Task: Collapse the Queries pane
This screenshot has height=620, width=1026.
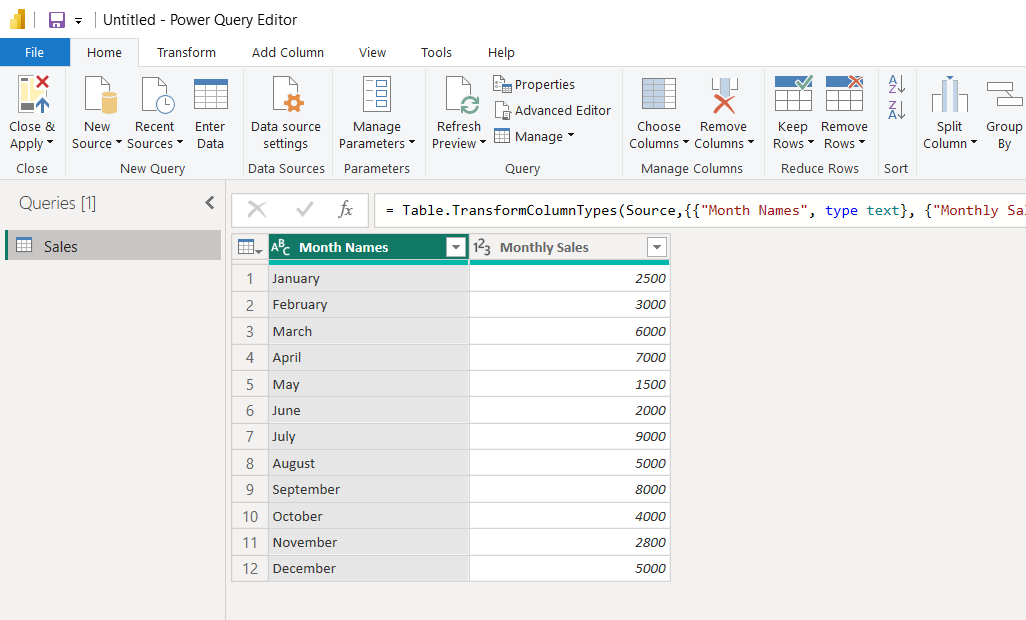Action: click(x=210, y=203)
